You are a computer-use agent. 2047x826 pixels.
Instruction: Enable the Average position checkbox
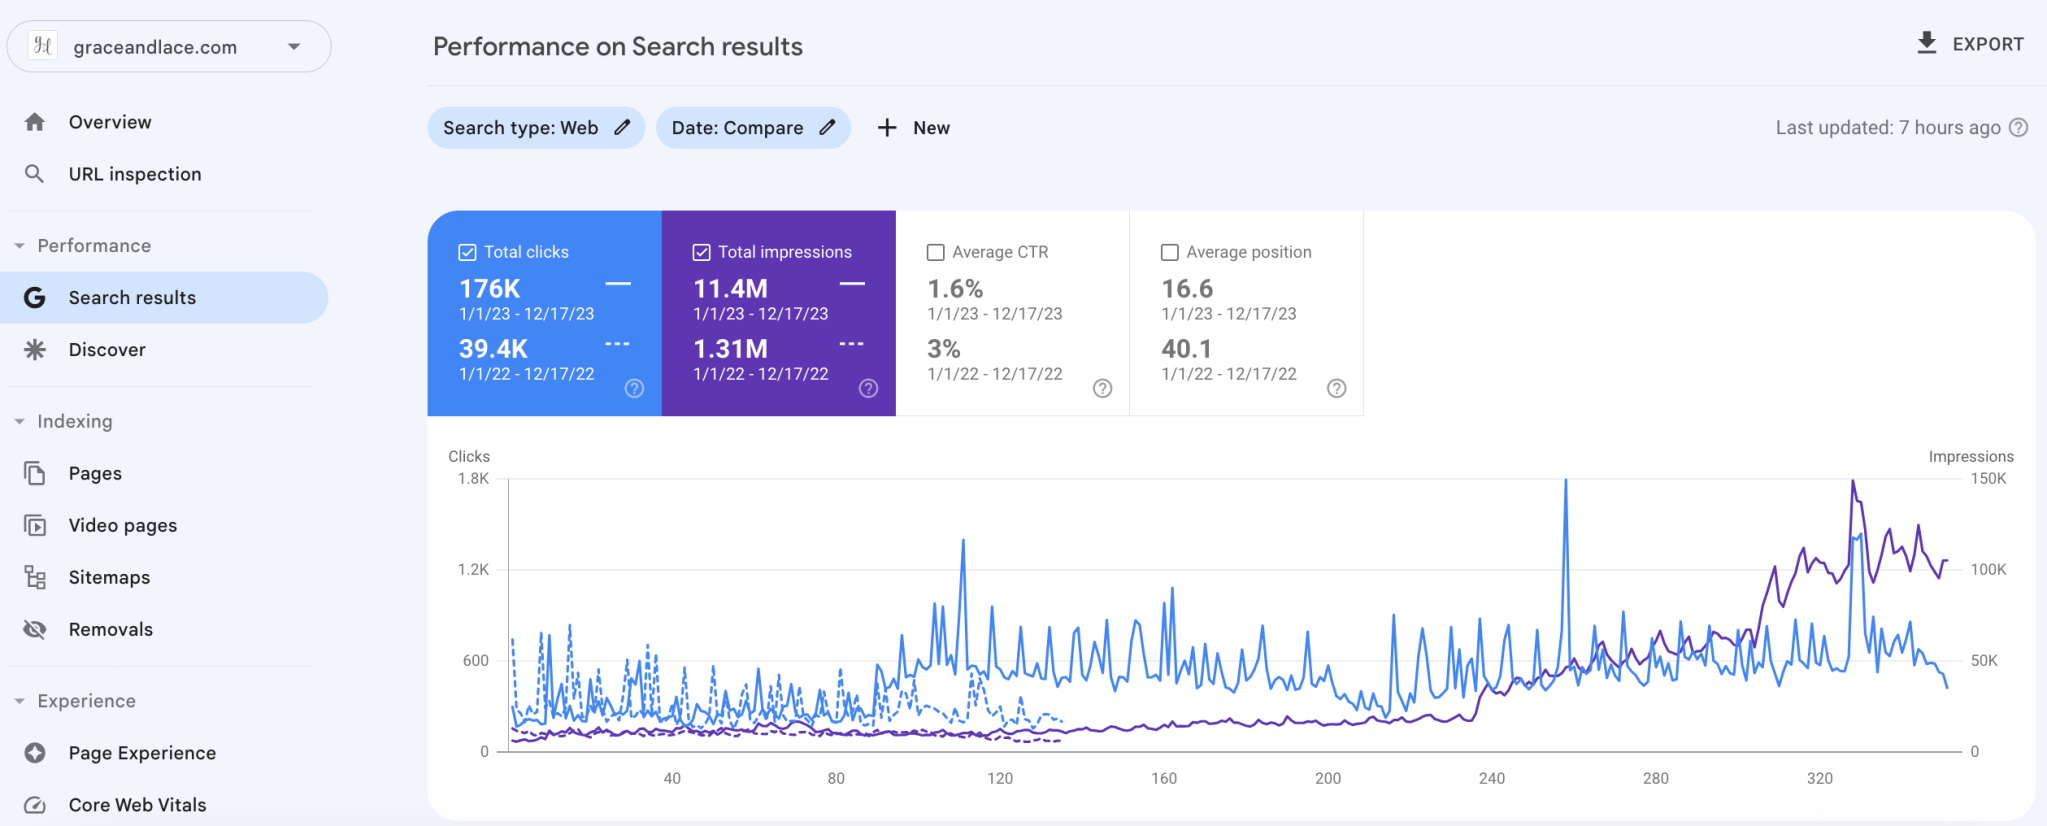1170,252
